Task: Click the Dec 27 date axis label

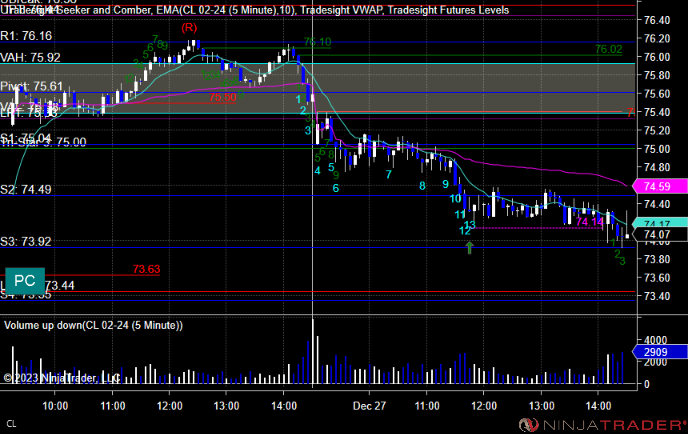Action: (x=369, y=405)
